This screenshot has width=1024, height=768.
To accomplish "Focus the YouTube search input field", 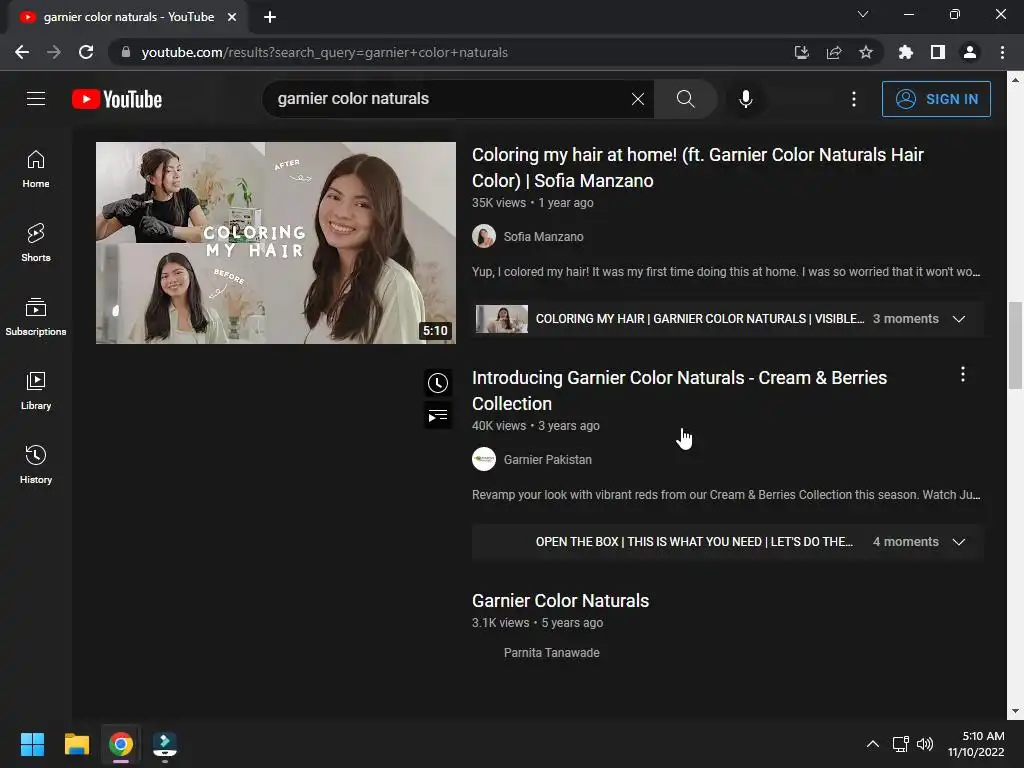I will click(451, 99).
